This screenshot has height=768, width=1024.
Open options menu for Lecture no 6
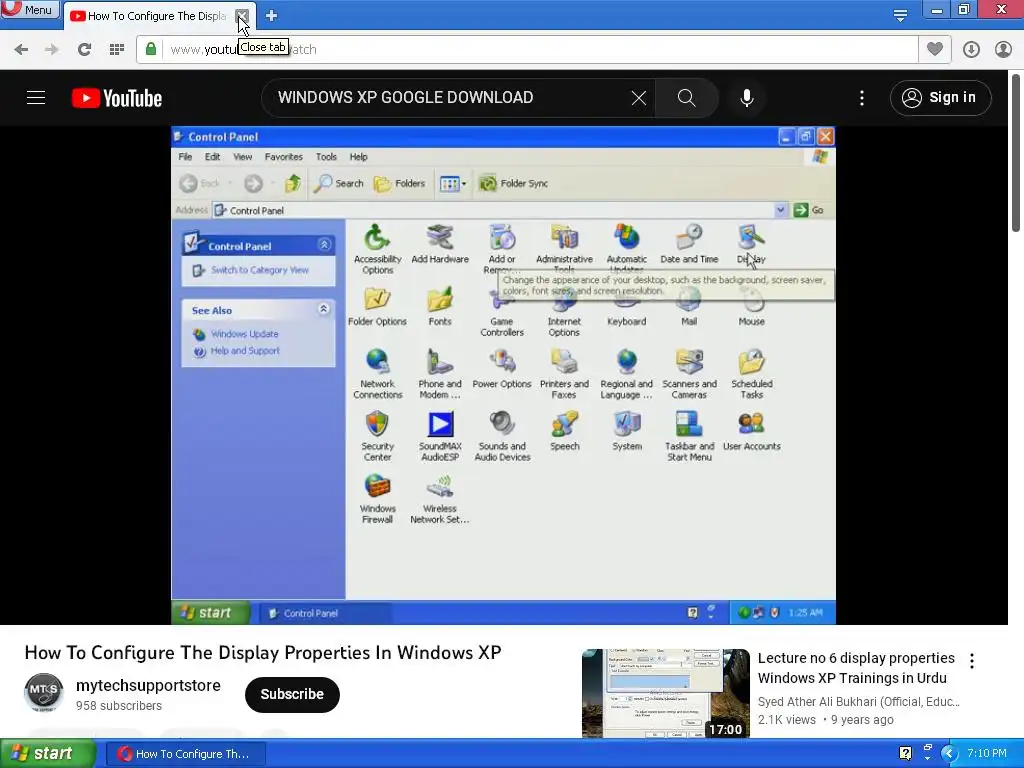972,661
